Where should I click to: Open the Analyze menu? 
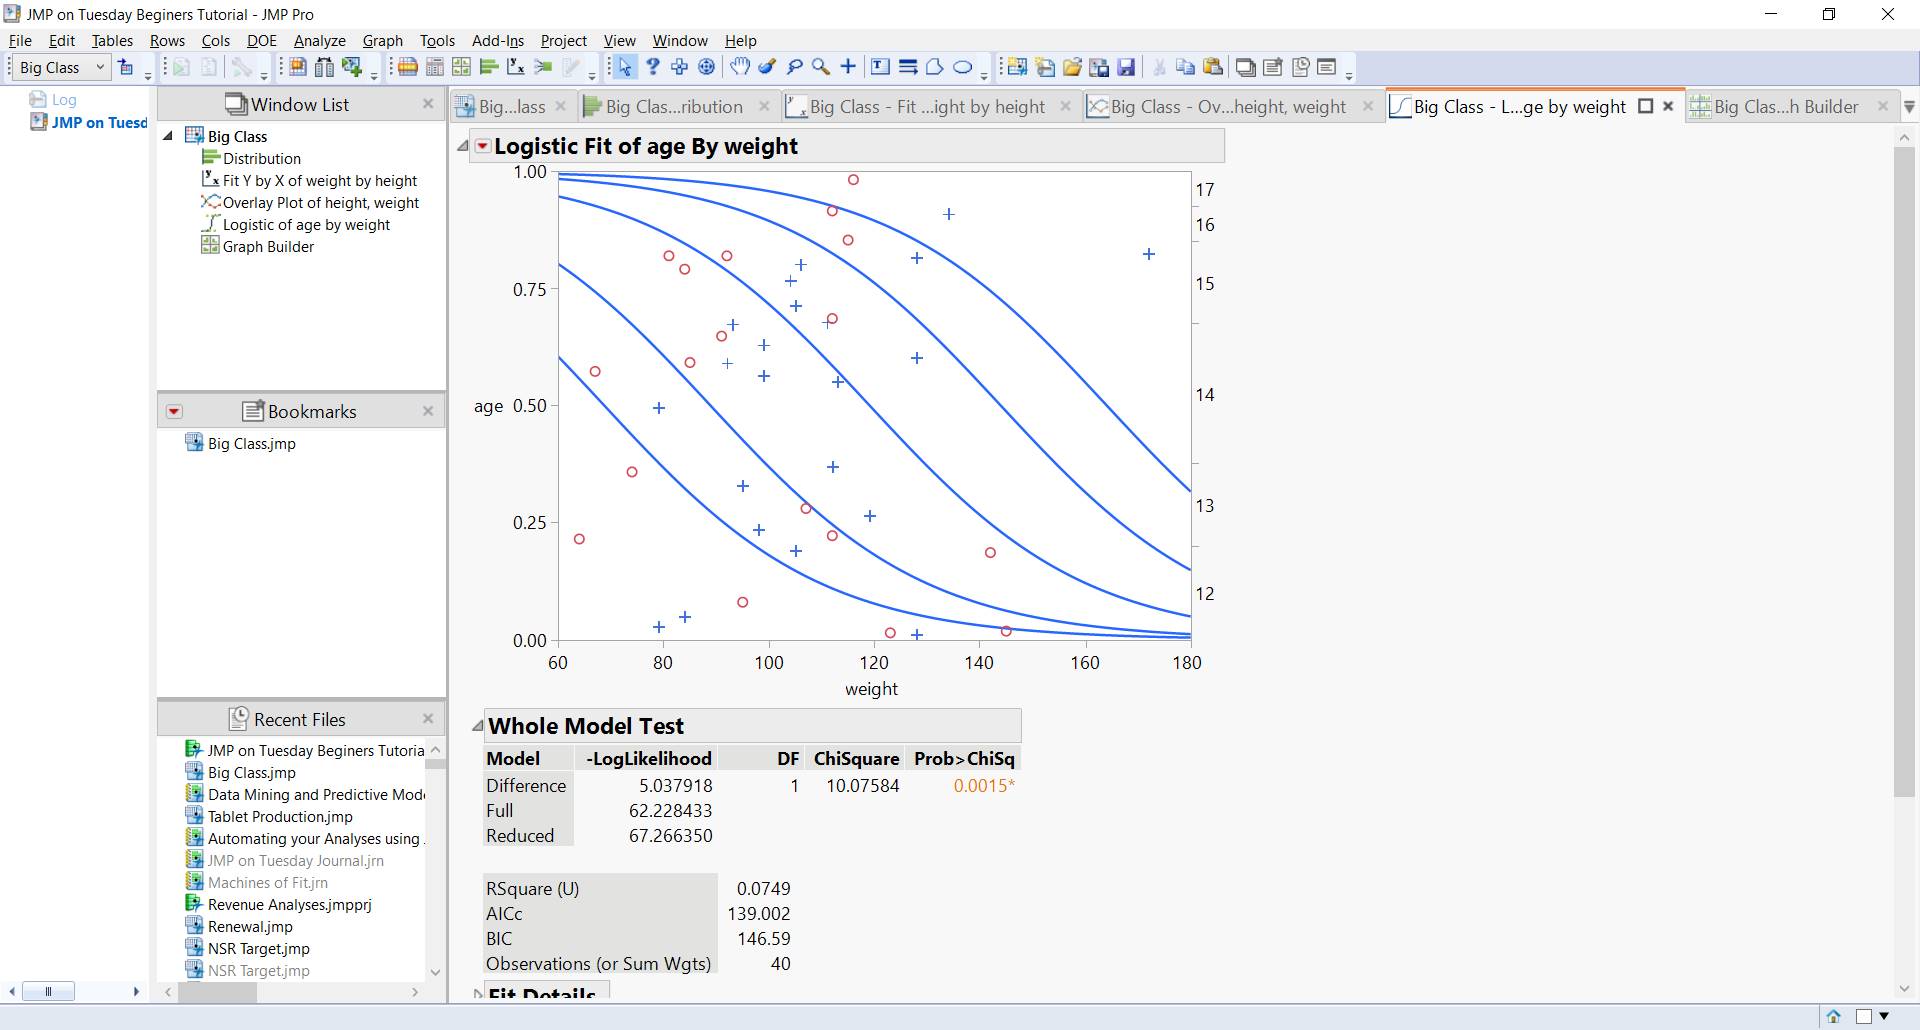318,40
